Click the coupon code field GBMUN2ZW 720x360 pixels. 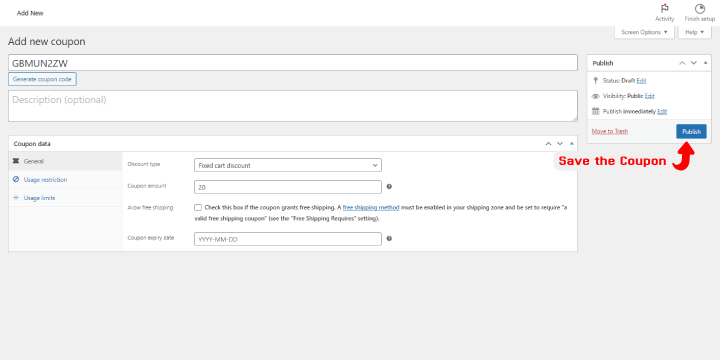[x=292, y=63]
